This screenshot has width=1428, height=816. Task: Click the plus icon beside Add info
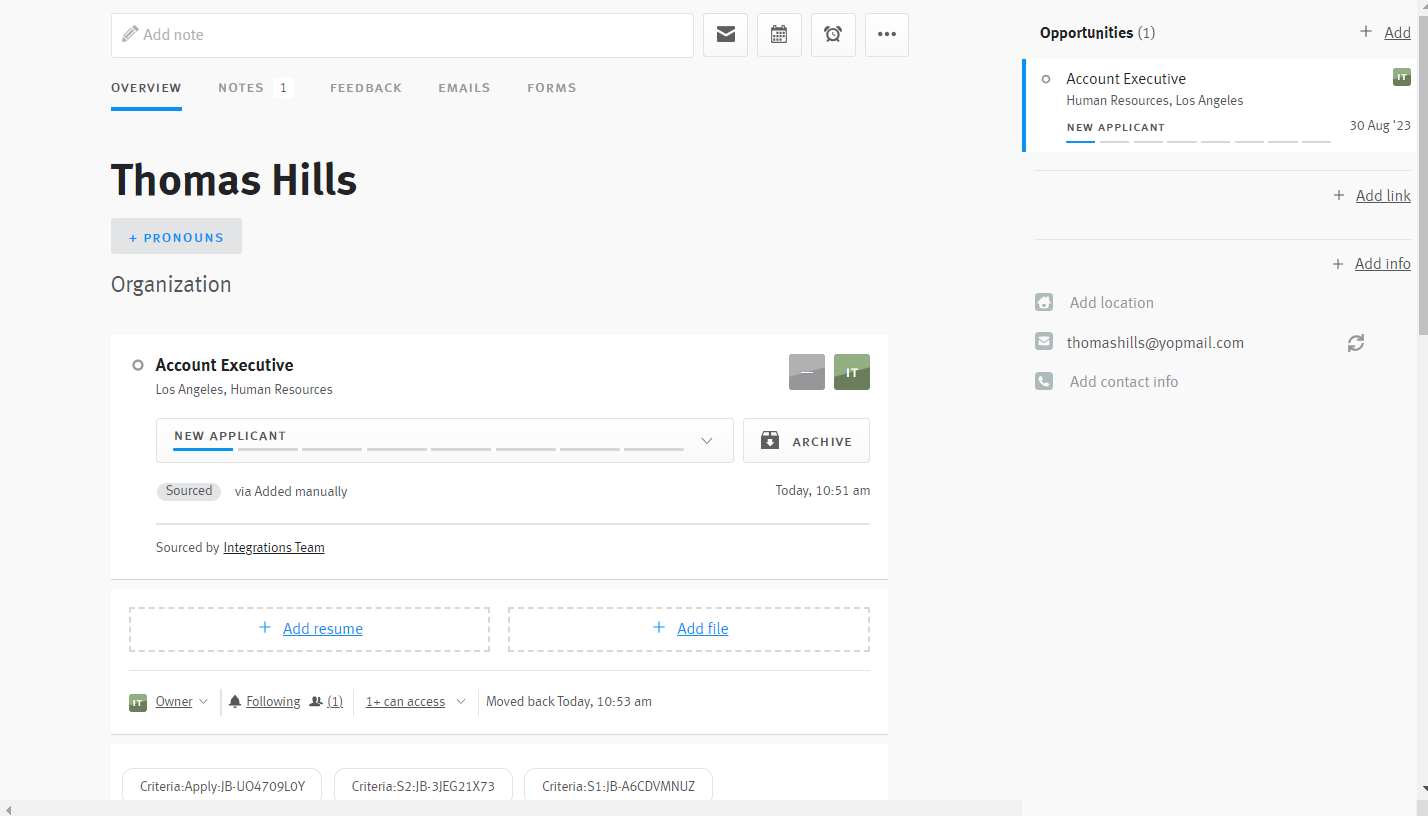(x=1338, y=264)
